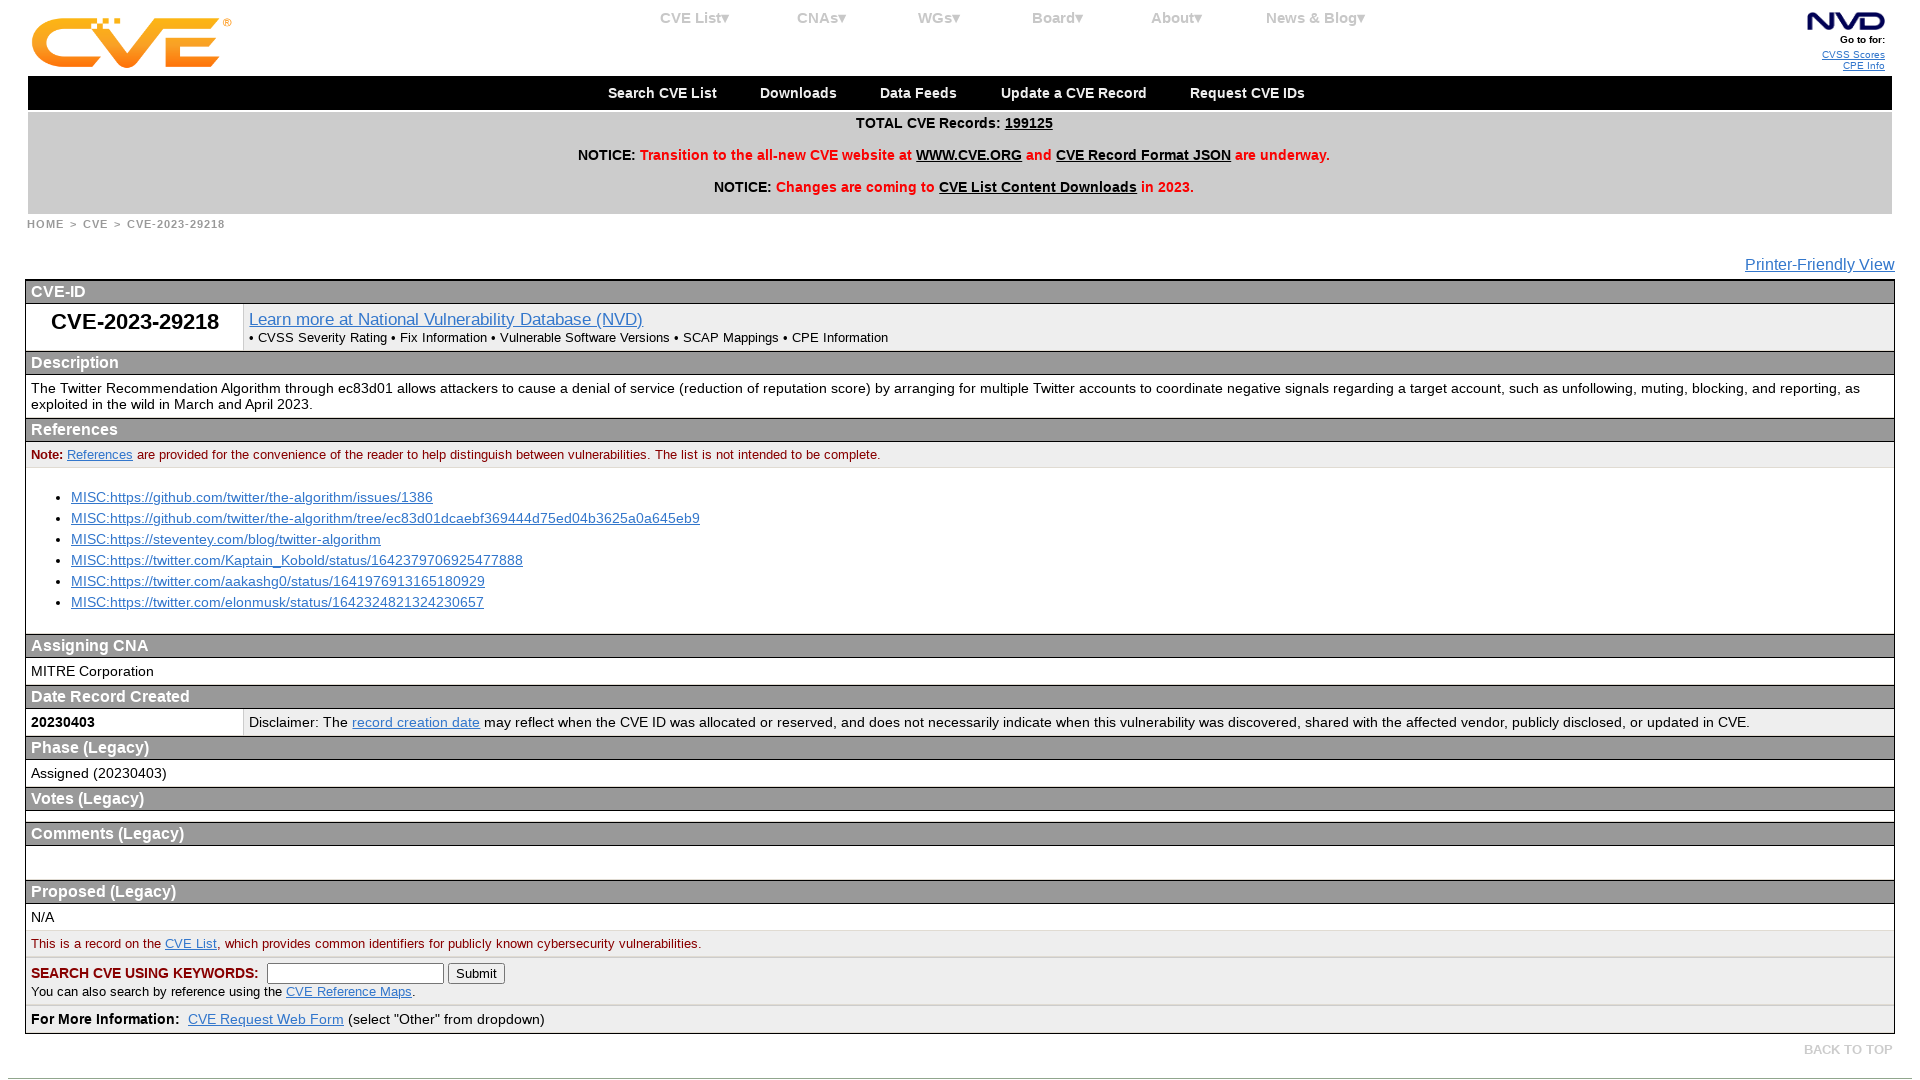The image size is (1920, 1080).
Task: Select Update a CVE Record
Action: click(1073, 93)
